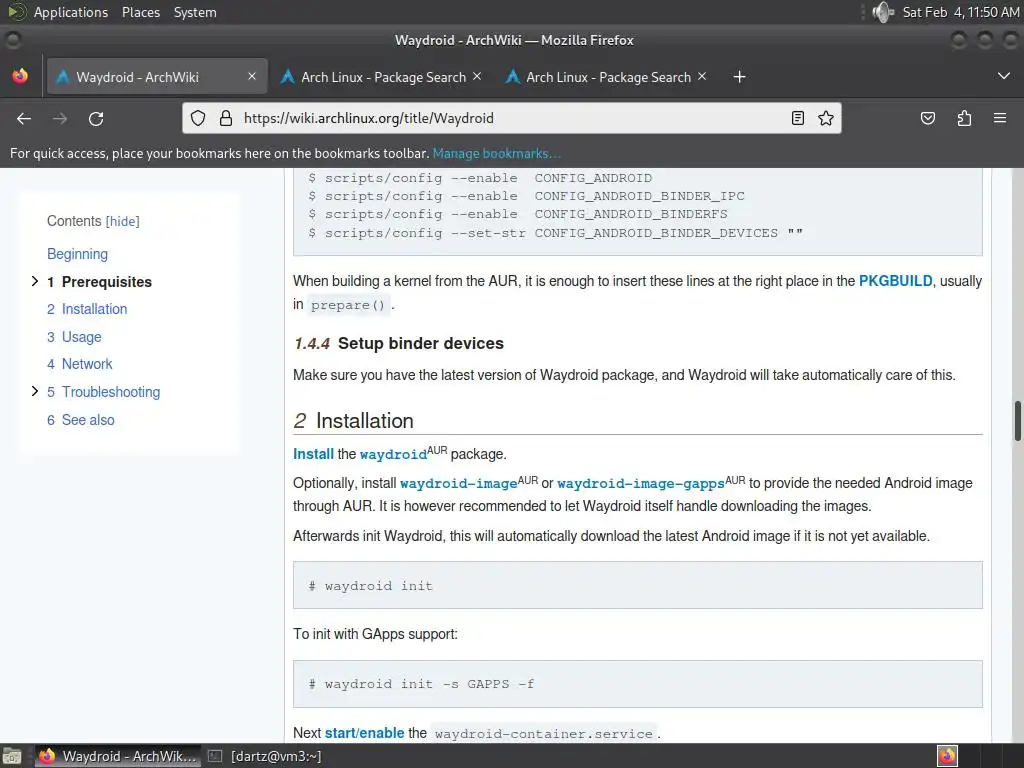Jump to Beginning in contents

point(77,254)
